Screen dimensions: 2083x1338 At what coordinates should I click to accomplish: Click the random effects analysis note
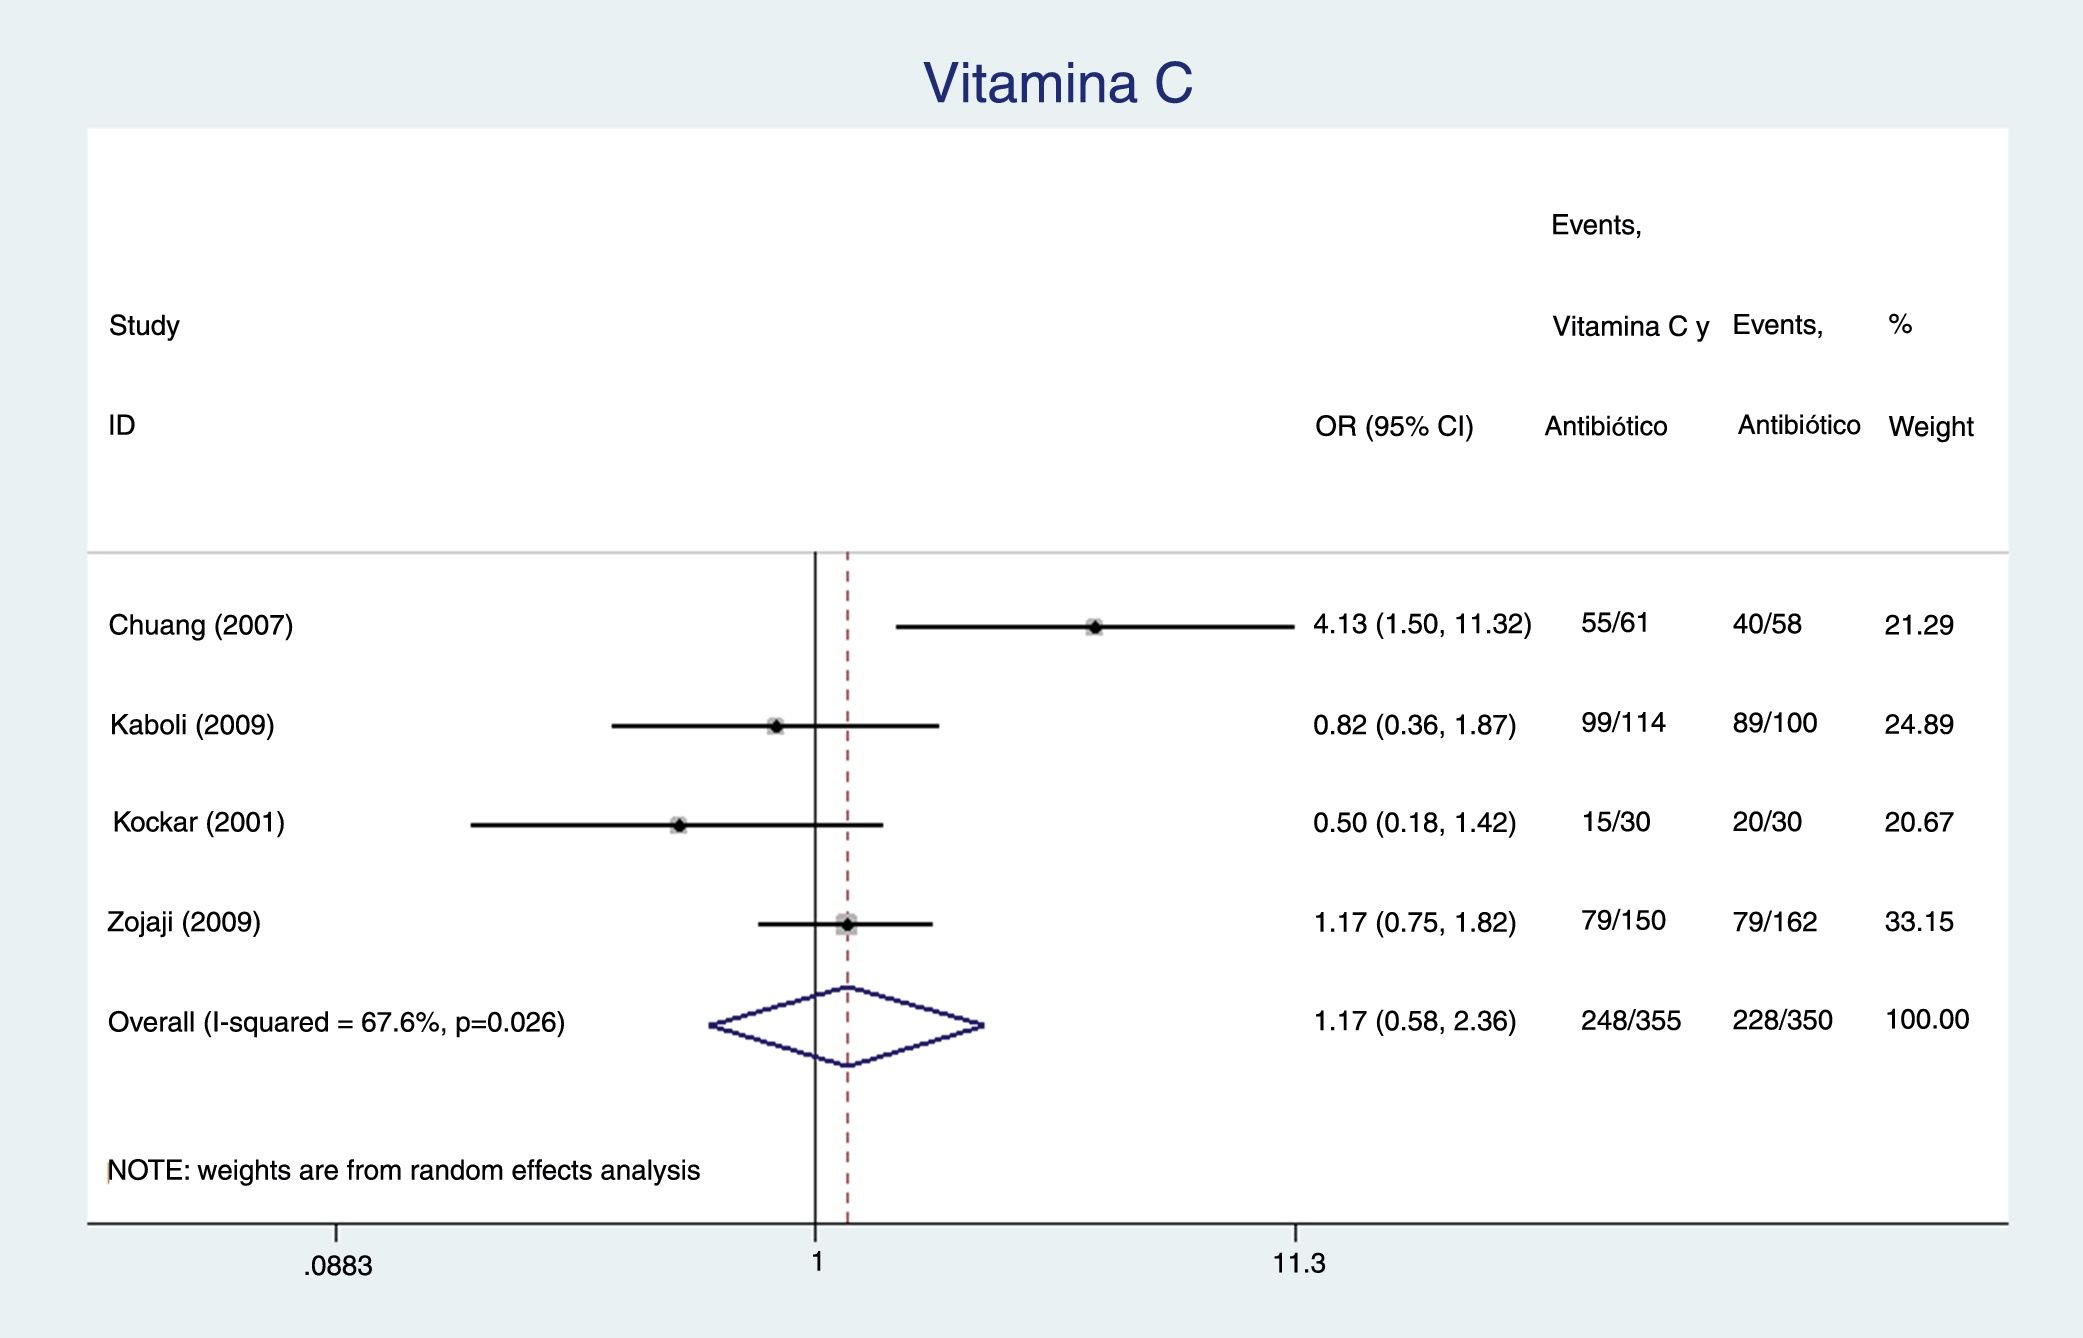404,1171
